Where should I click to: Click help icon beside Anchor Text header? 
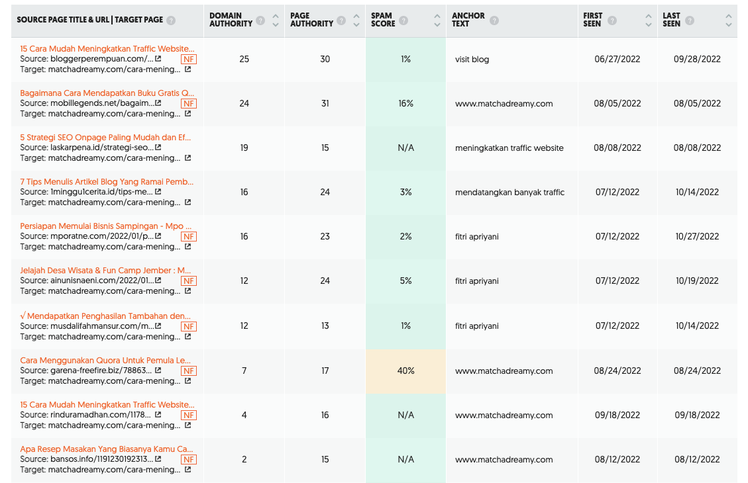(494, 20)
